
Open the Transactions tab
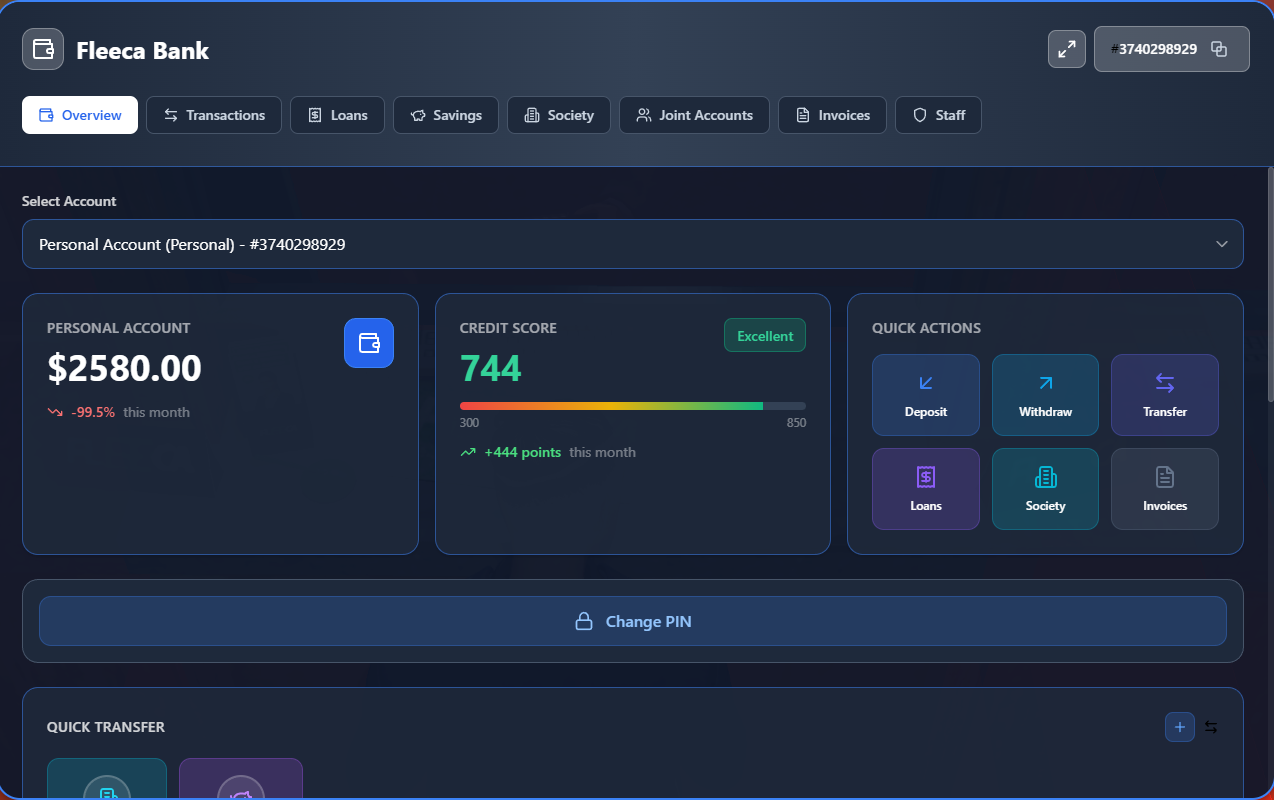[214, 115]
